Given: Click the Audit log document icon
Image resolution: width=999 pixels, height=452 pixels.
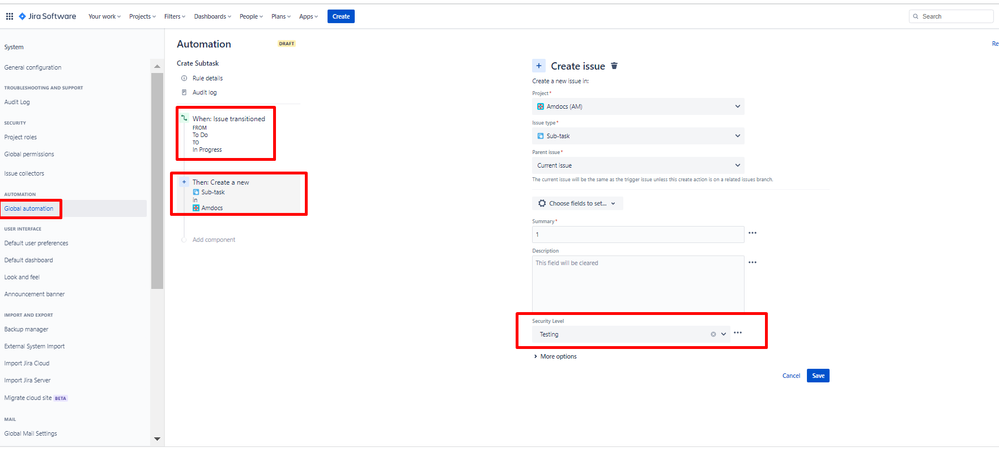Looking at the screenshot, I should pyautogui.click(x=184, y=92).
